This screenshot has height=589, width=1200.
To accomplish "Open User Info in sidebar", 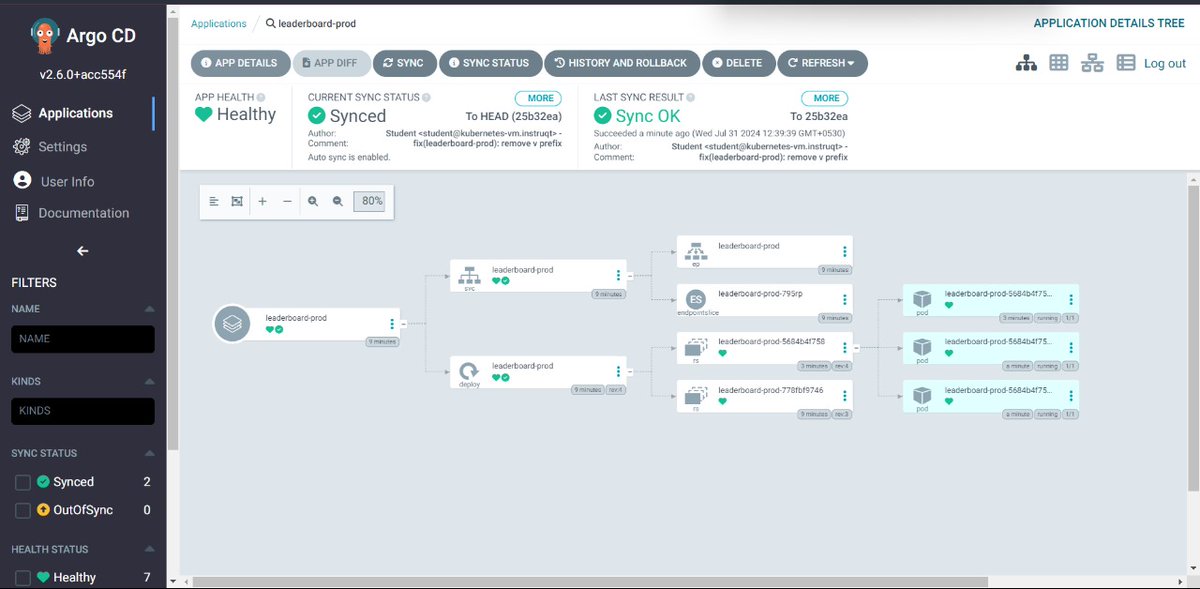I will click(21, 181).
